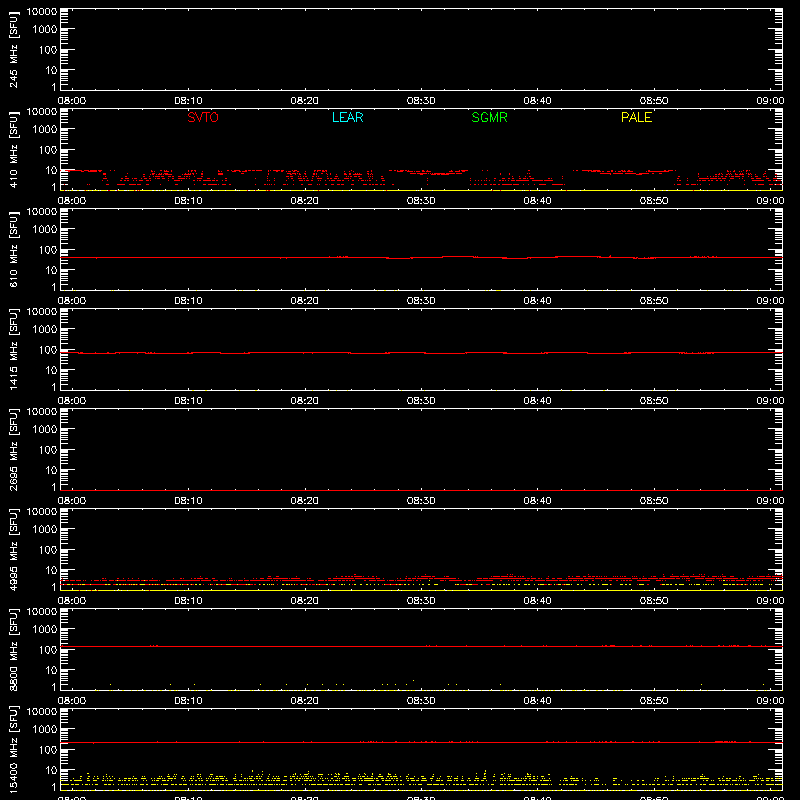
Task: Click the red SVTO trace in the 1415 MHz panel
Action: point(421,353)
